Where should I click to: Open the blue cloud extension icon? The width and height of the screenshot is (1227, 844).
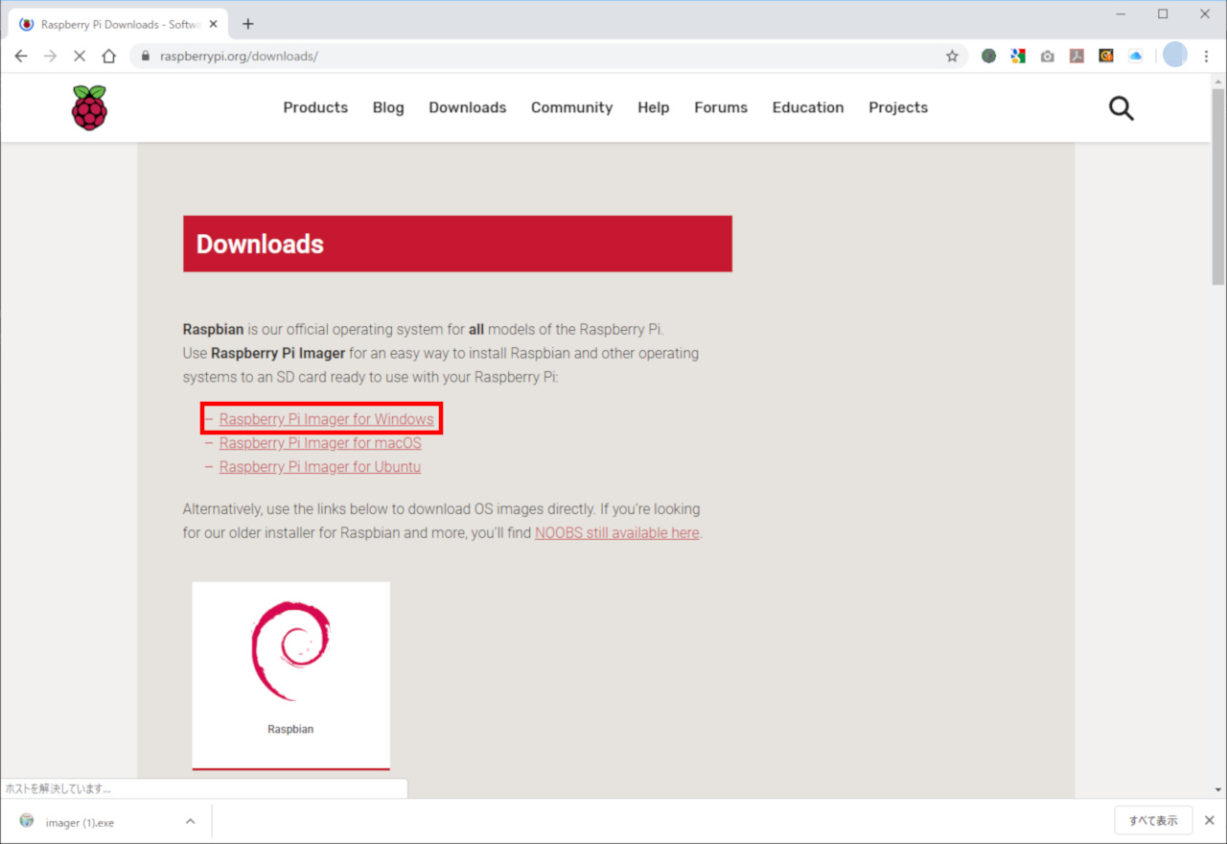1135,56
